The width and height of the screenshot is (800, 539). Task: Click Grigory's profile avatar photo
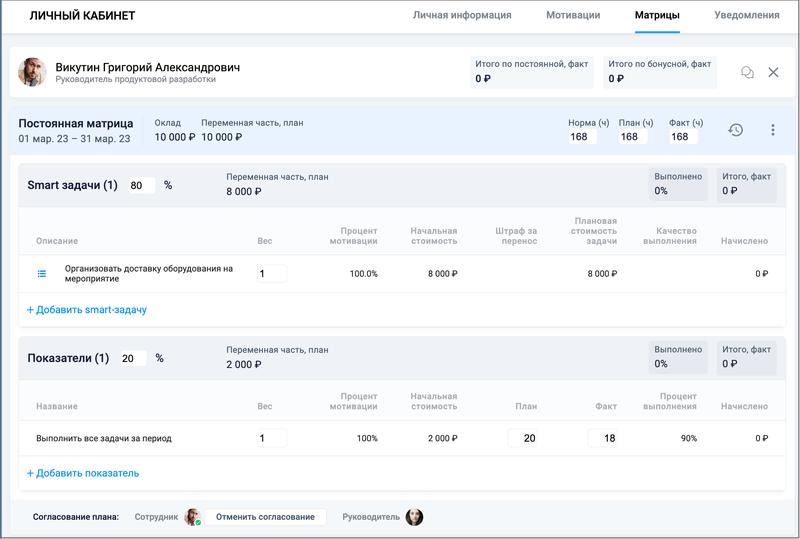[x=33, y=72]
